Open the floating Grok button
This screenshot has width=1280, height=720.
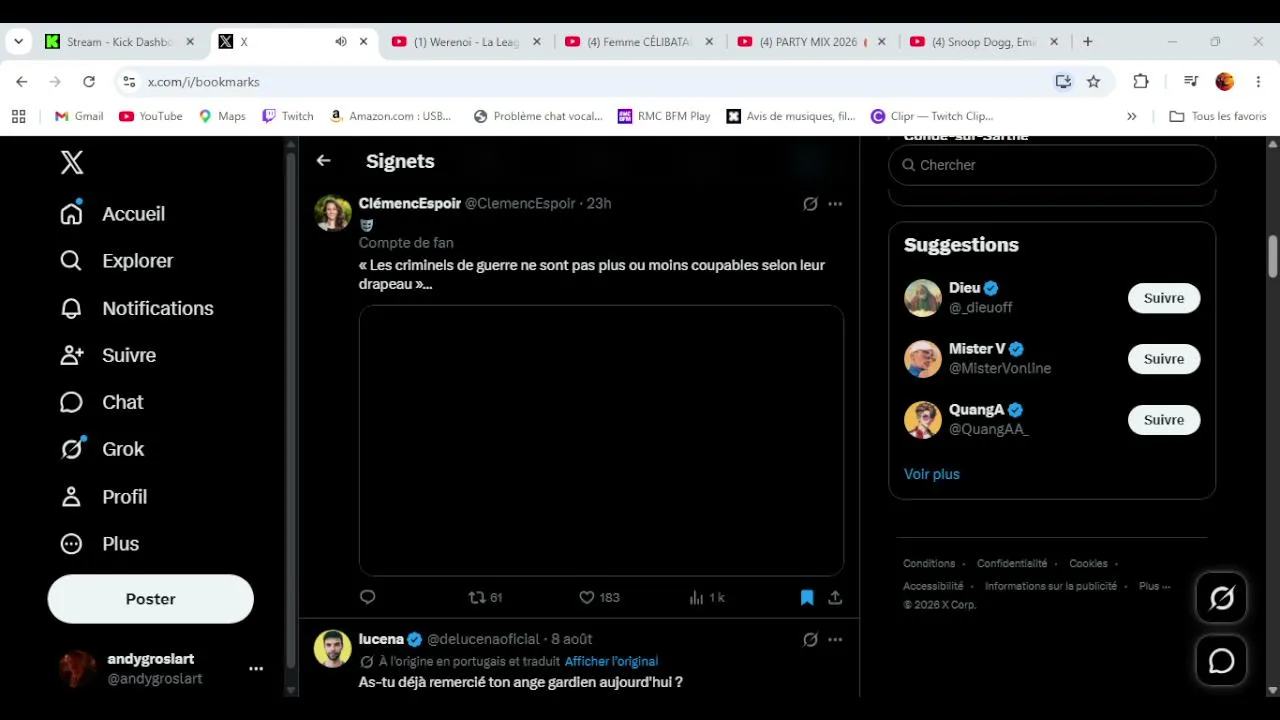click(1222, 598)
